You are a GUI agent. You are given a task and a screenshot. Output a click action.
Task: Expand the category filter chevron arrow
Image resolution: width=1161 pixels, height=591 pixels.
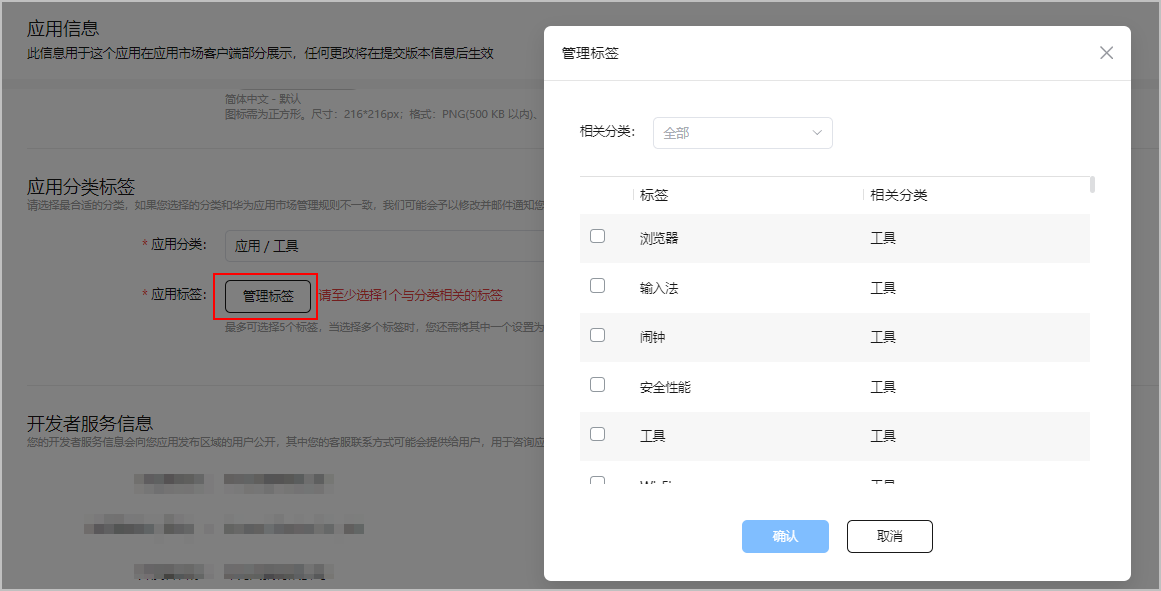pyautogui.click(x=818, y=132)
